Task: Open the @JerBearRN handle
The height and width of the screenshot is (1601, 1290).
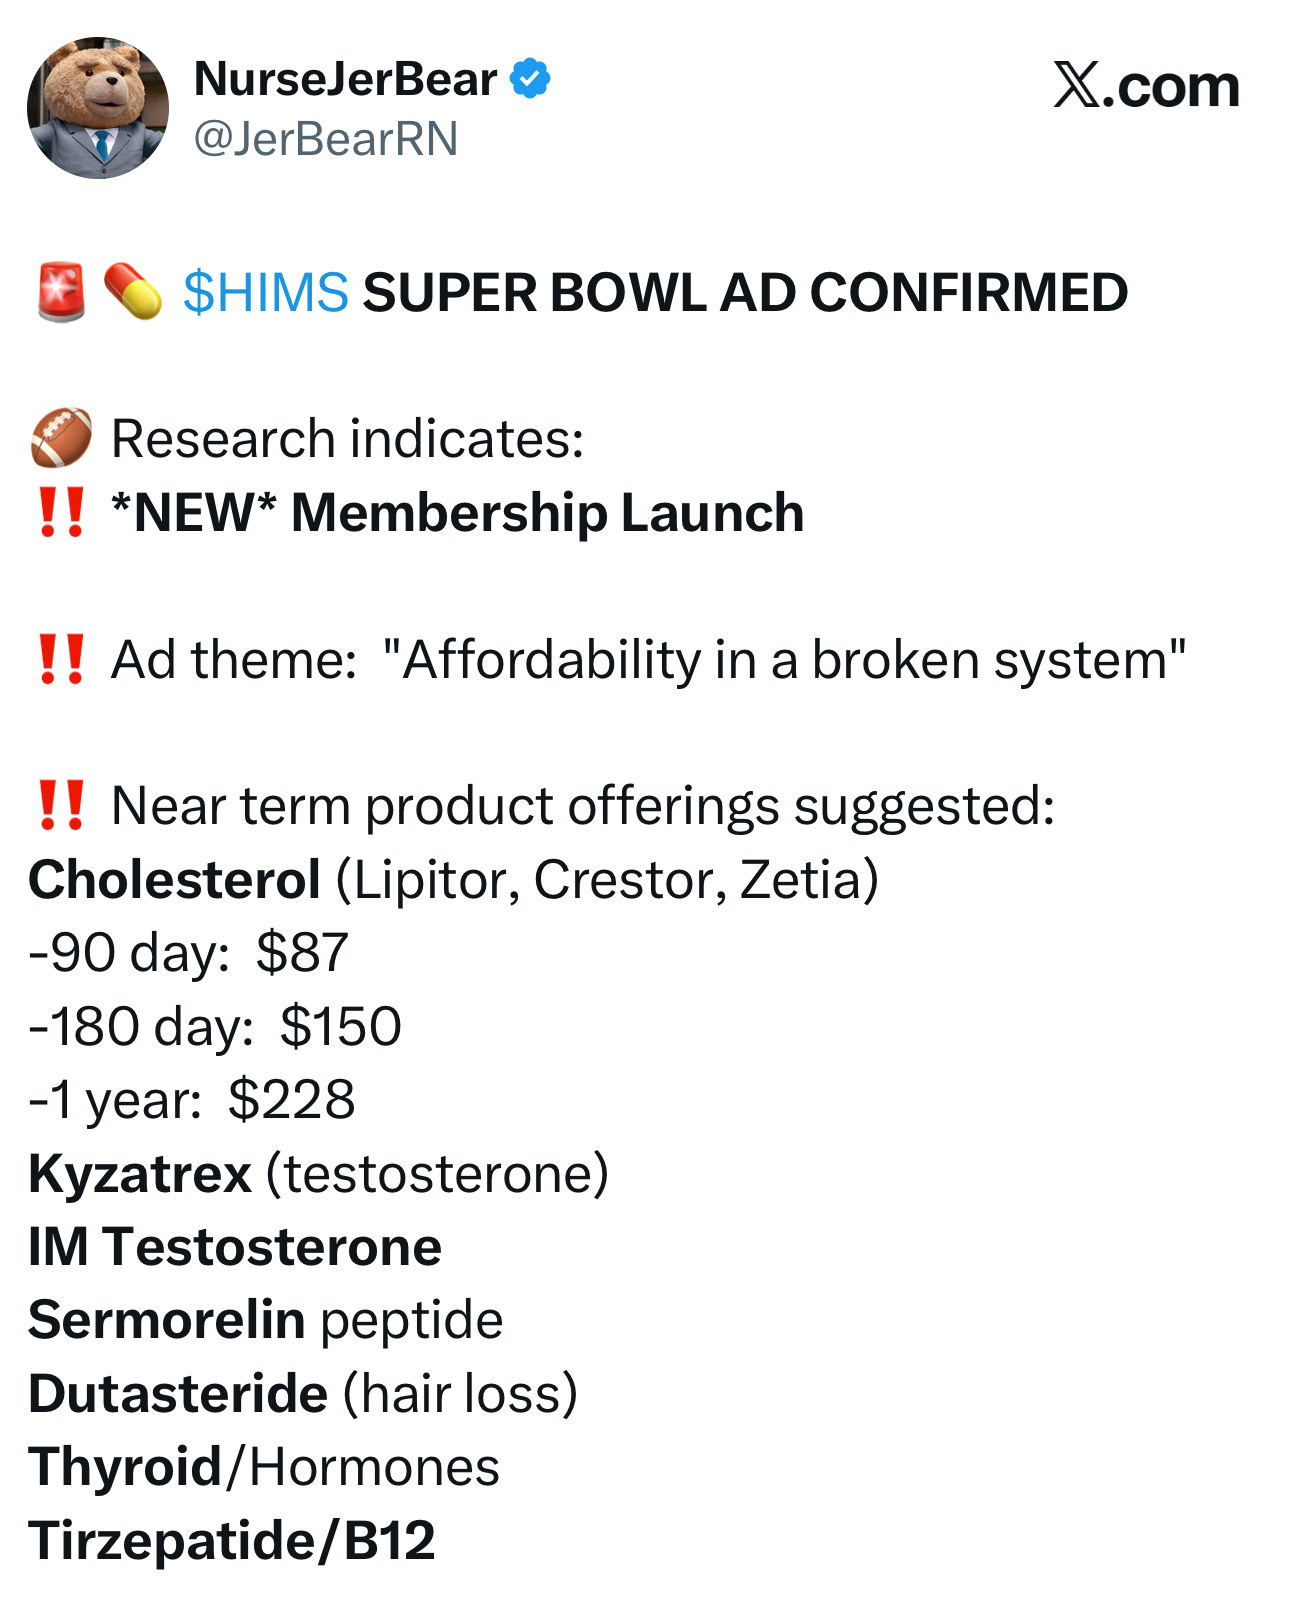Action: click(x=325, y=138)
